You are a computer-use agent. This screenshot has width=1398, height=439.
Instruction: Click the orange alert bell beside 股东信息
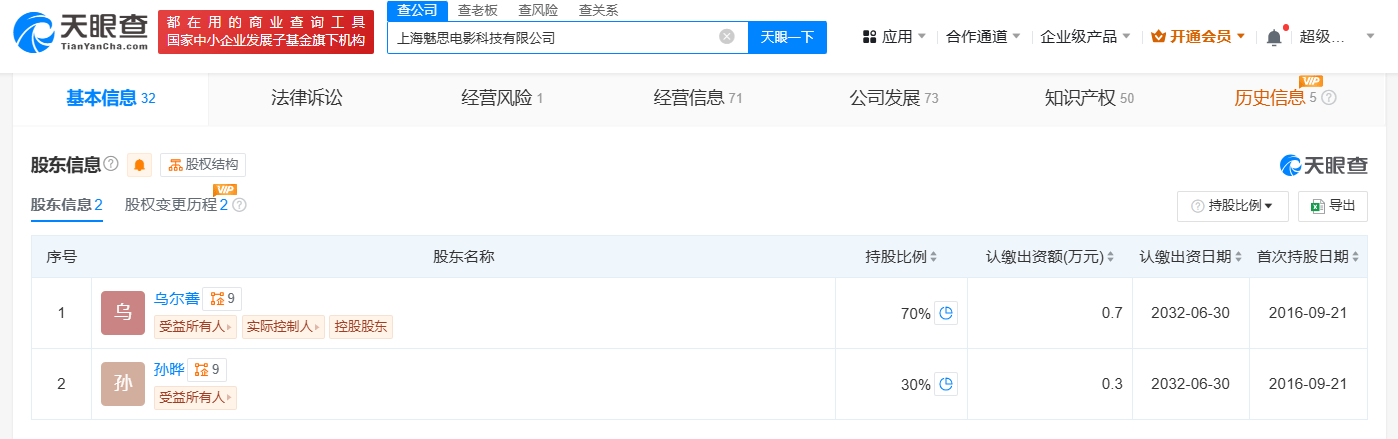139,165
